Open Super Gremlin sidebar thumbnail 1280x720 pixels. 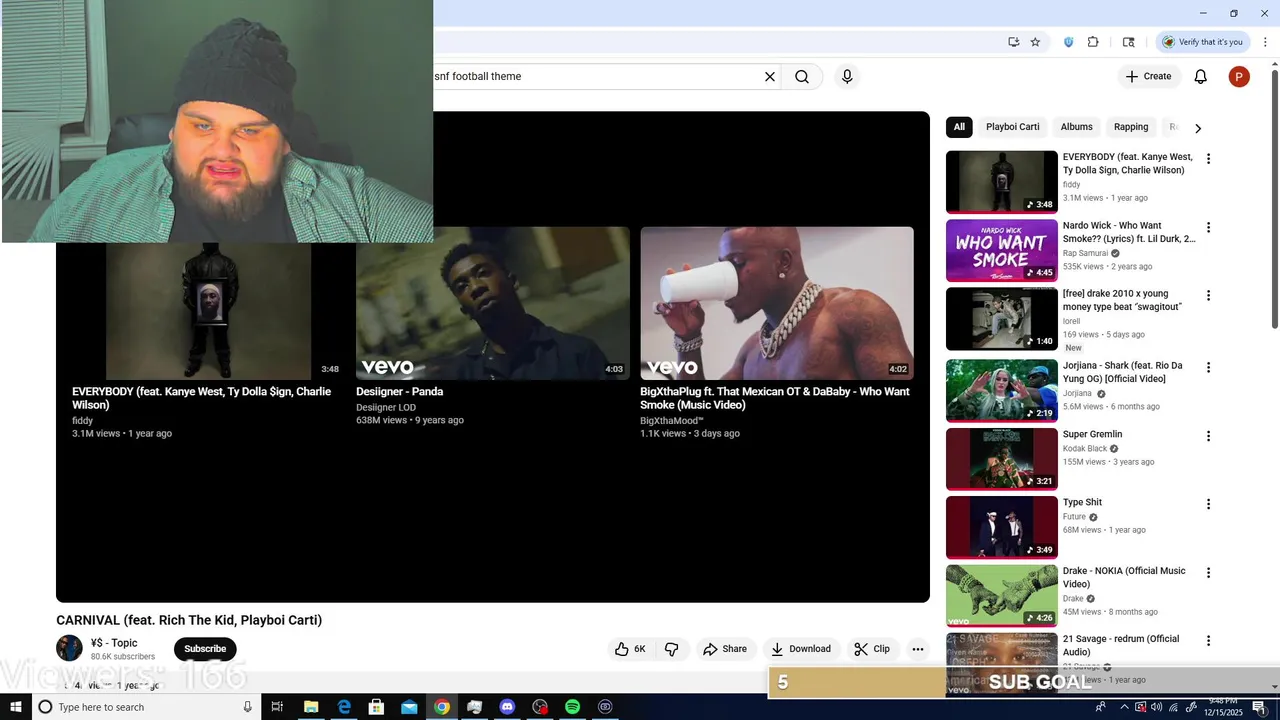[x=1002, y=459]
